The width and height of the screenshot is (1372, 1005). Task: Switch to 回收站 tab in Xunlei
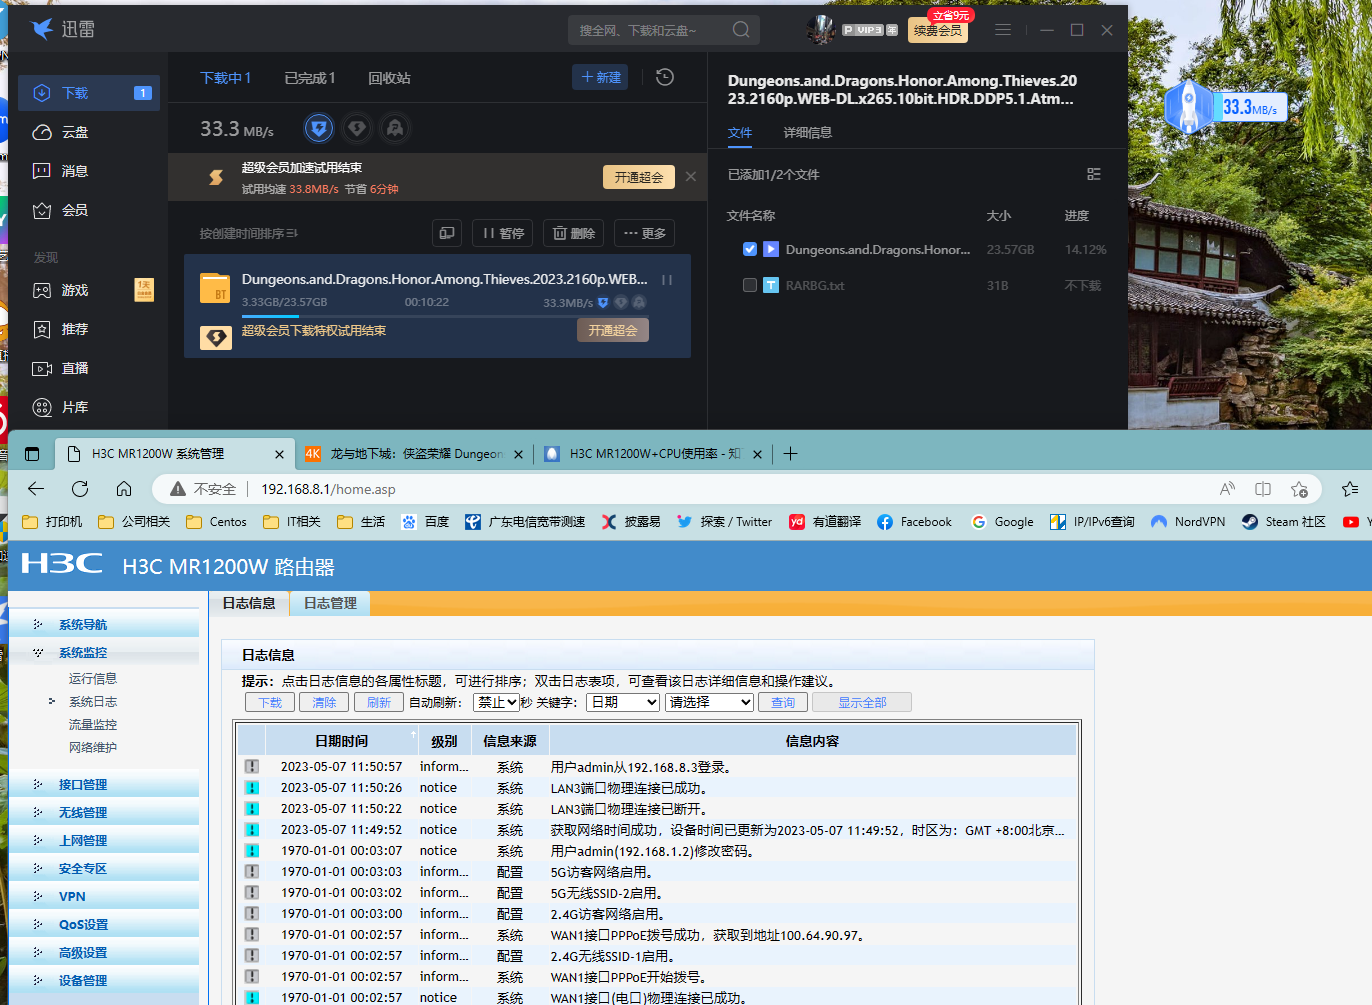point(389,78)
